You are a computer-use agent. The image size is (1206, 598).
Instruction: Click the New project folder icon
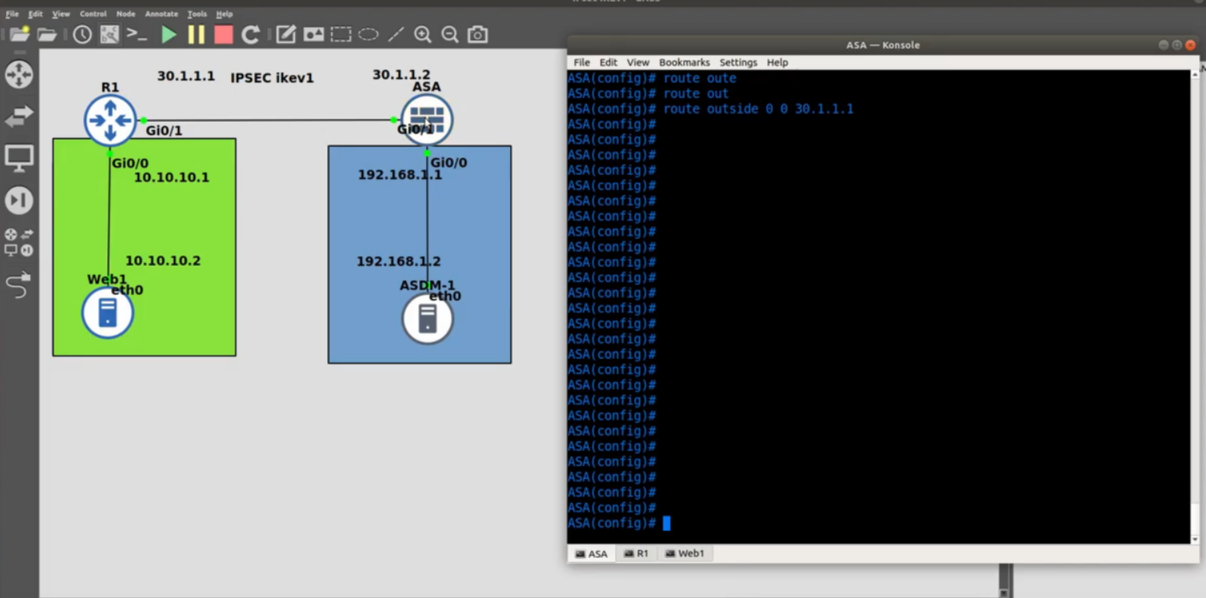(x=19, y=35)
